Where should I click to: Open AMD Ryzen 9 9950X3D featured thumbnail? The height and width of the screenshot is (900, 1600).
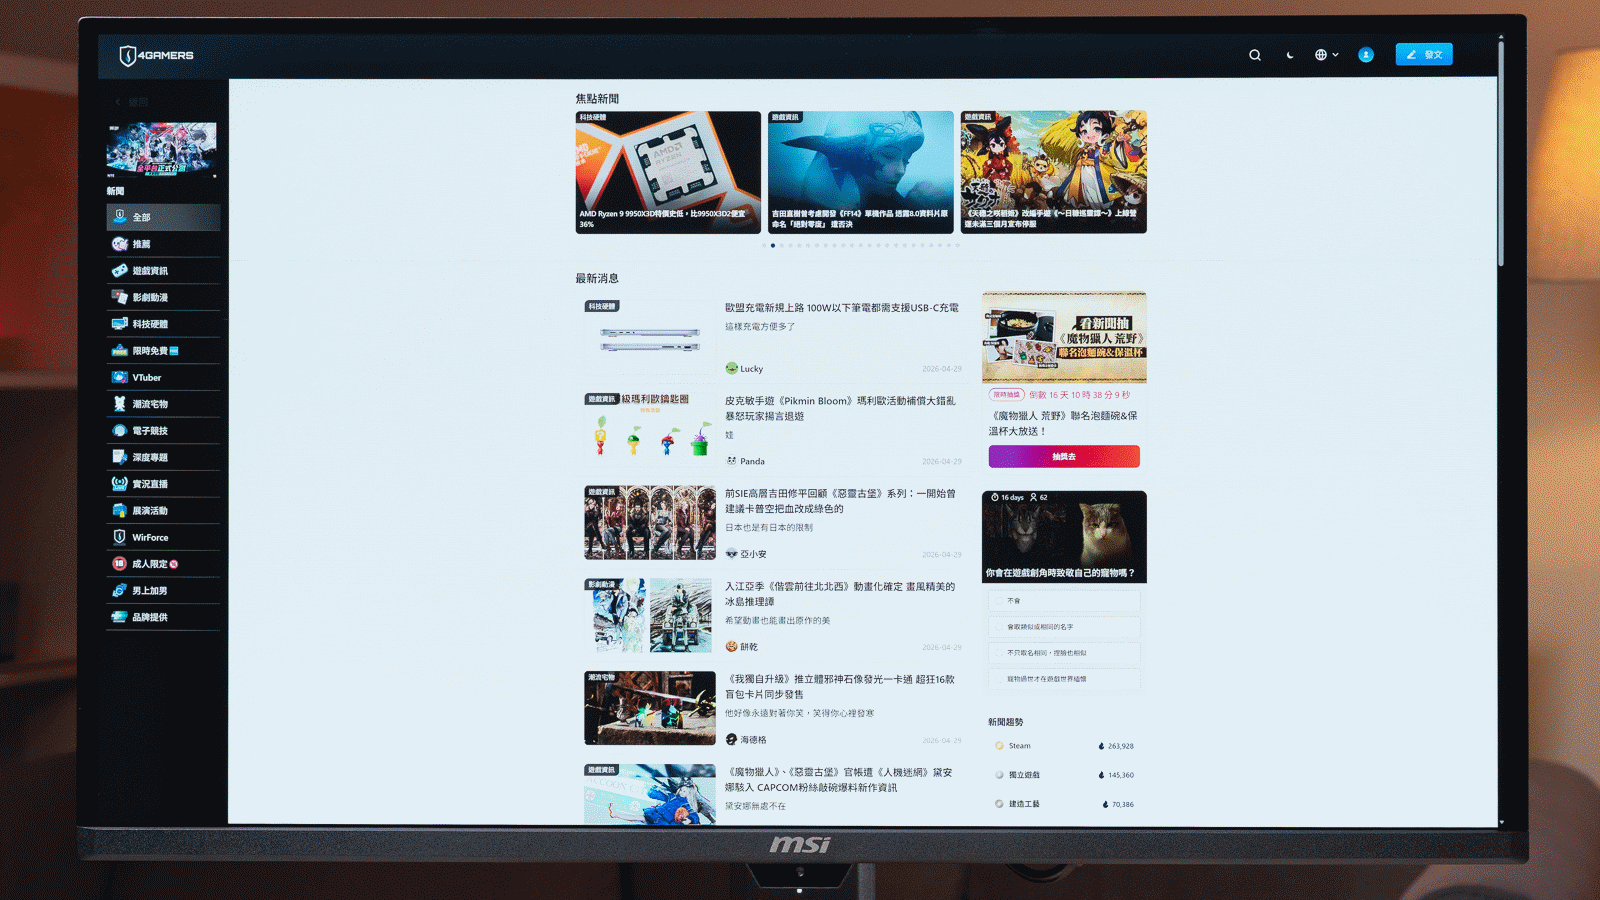coord(668,172)
